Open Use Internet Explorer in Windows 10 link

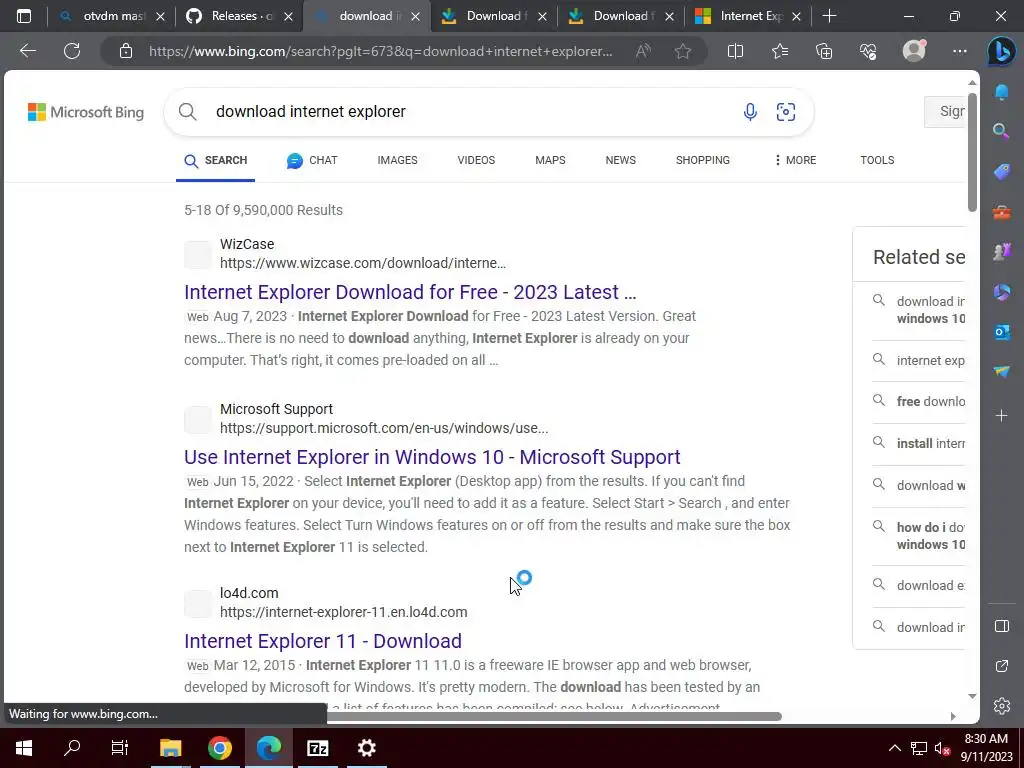pos(432,457)
